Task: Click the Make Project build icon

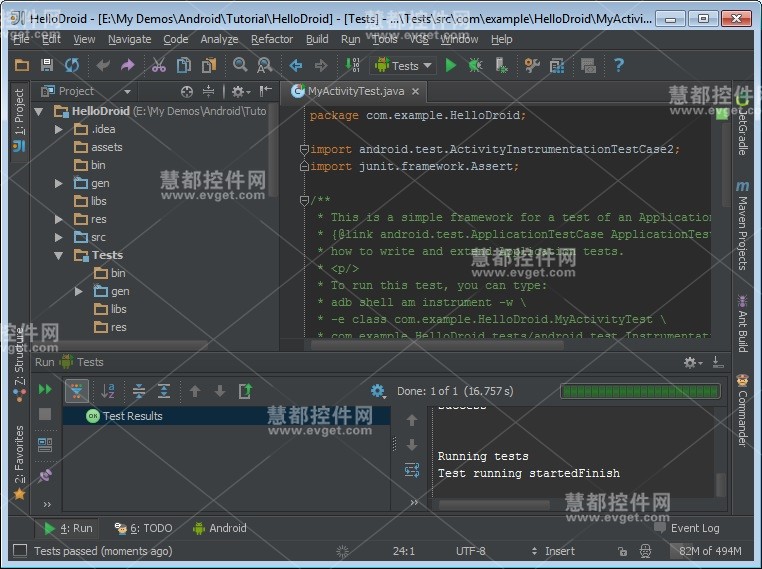Action: point(352,65)
